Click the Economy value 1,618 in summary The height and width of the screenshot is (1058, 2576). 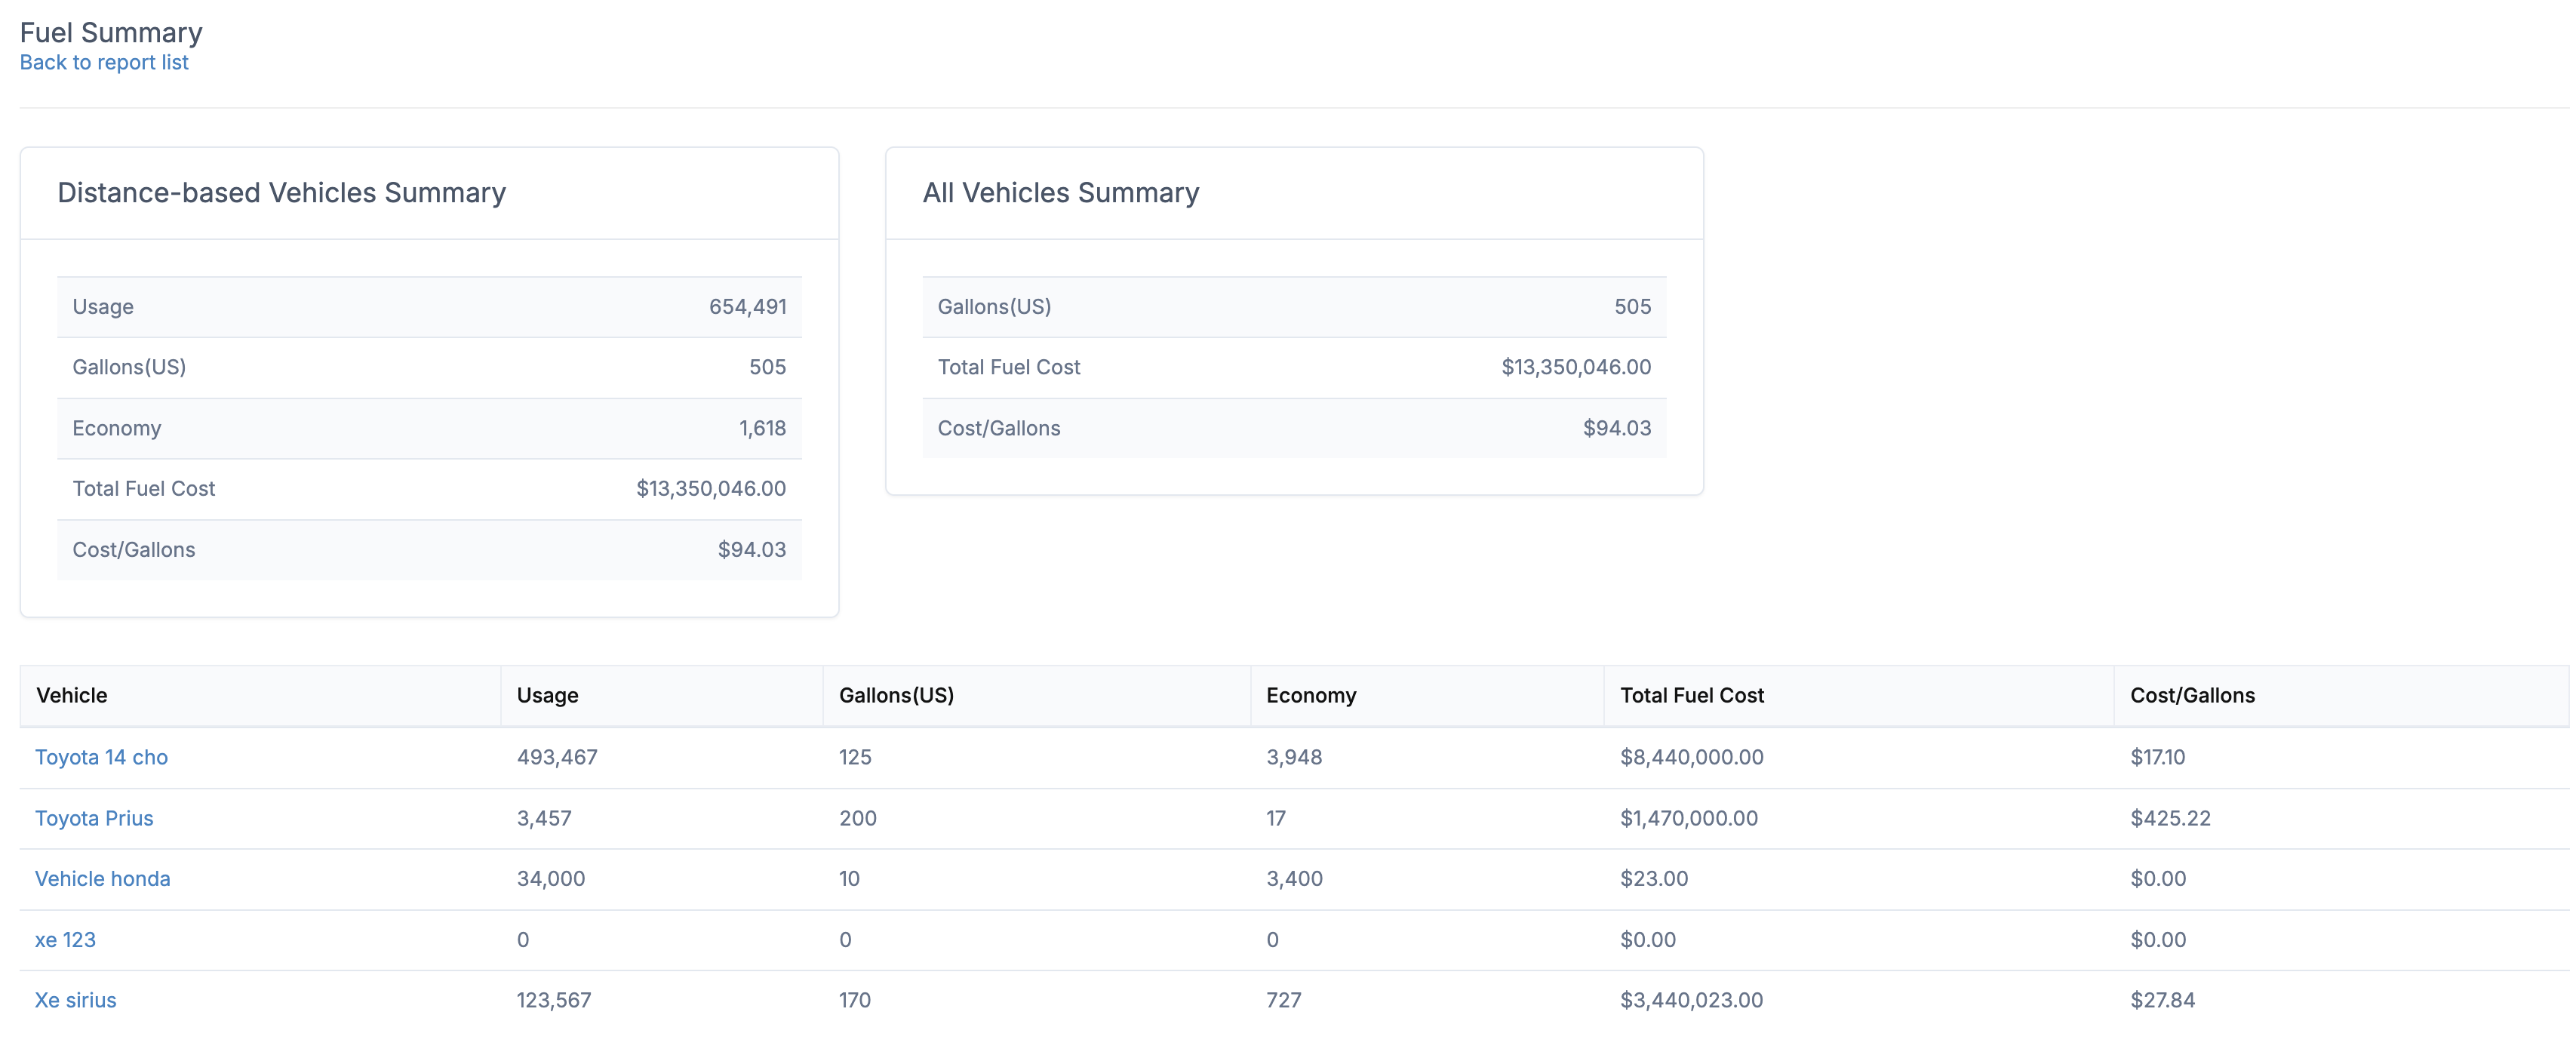pos(762,428)
